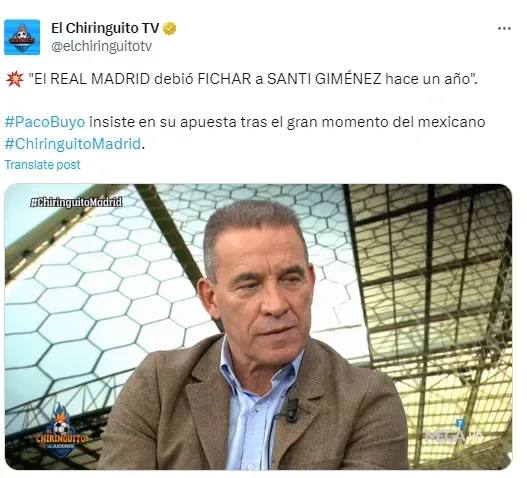Play the embedded video clip
This screenshot has width=527, height=478.
tap(258, 326)
